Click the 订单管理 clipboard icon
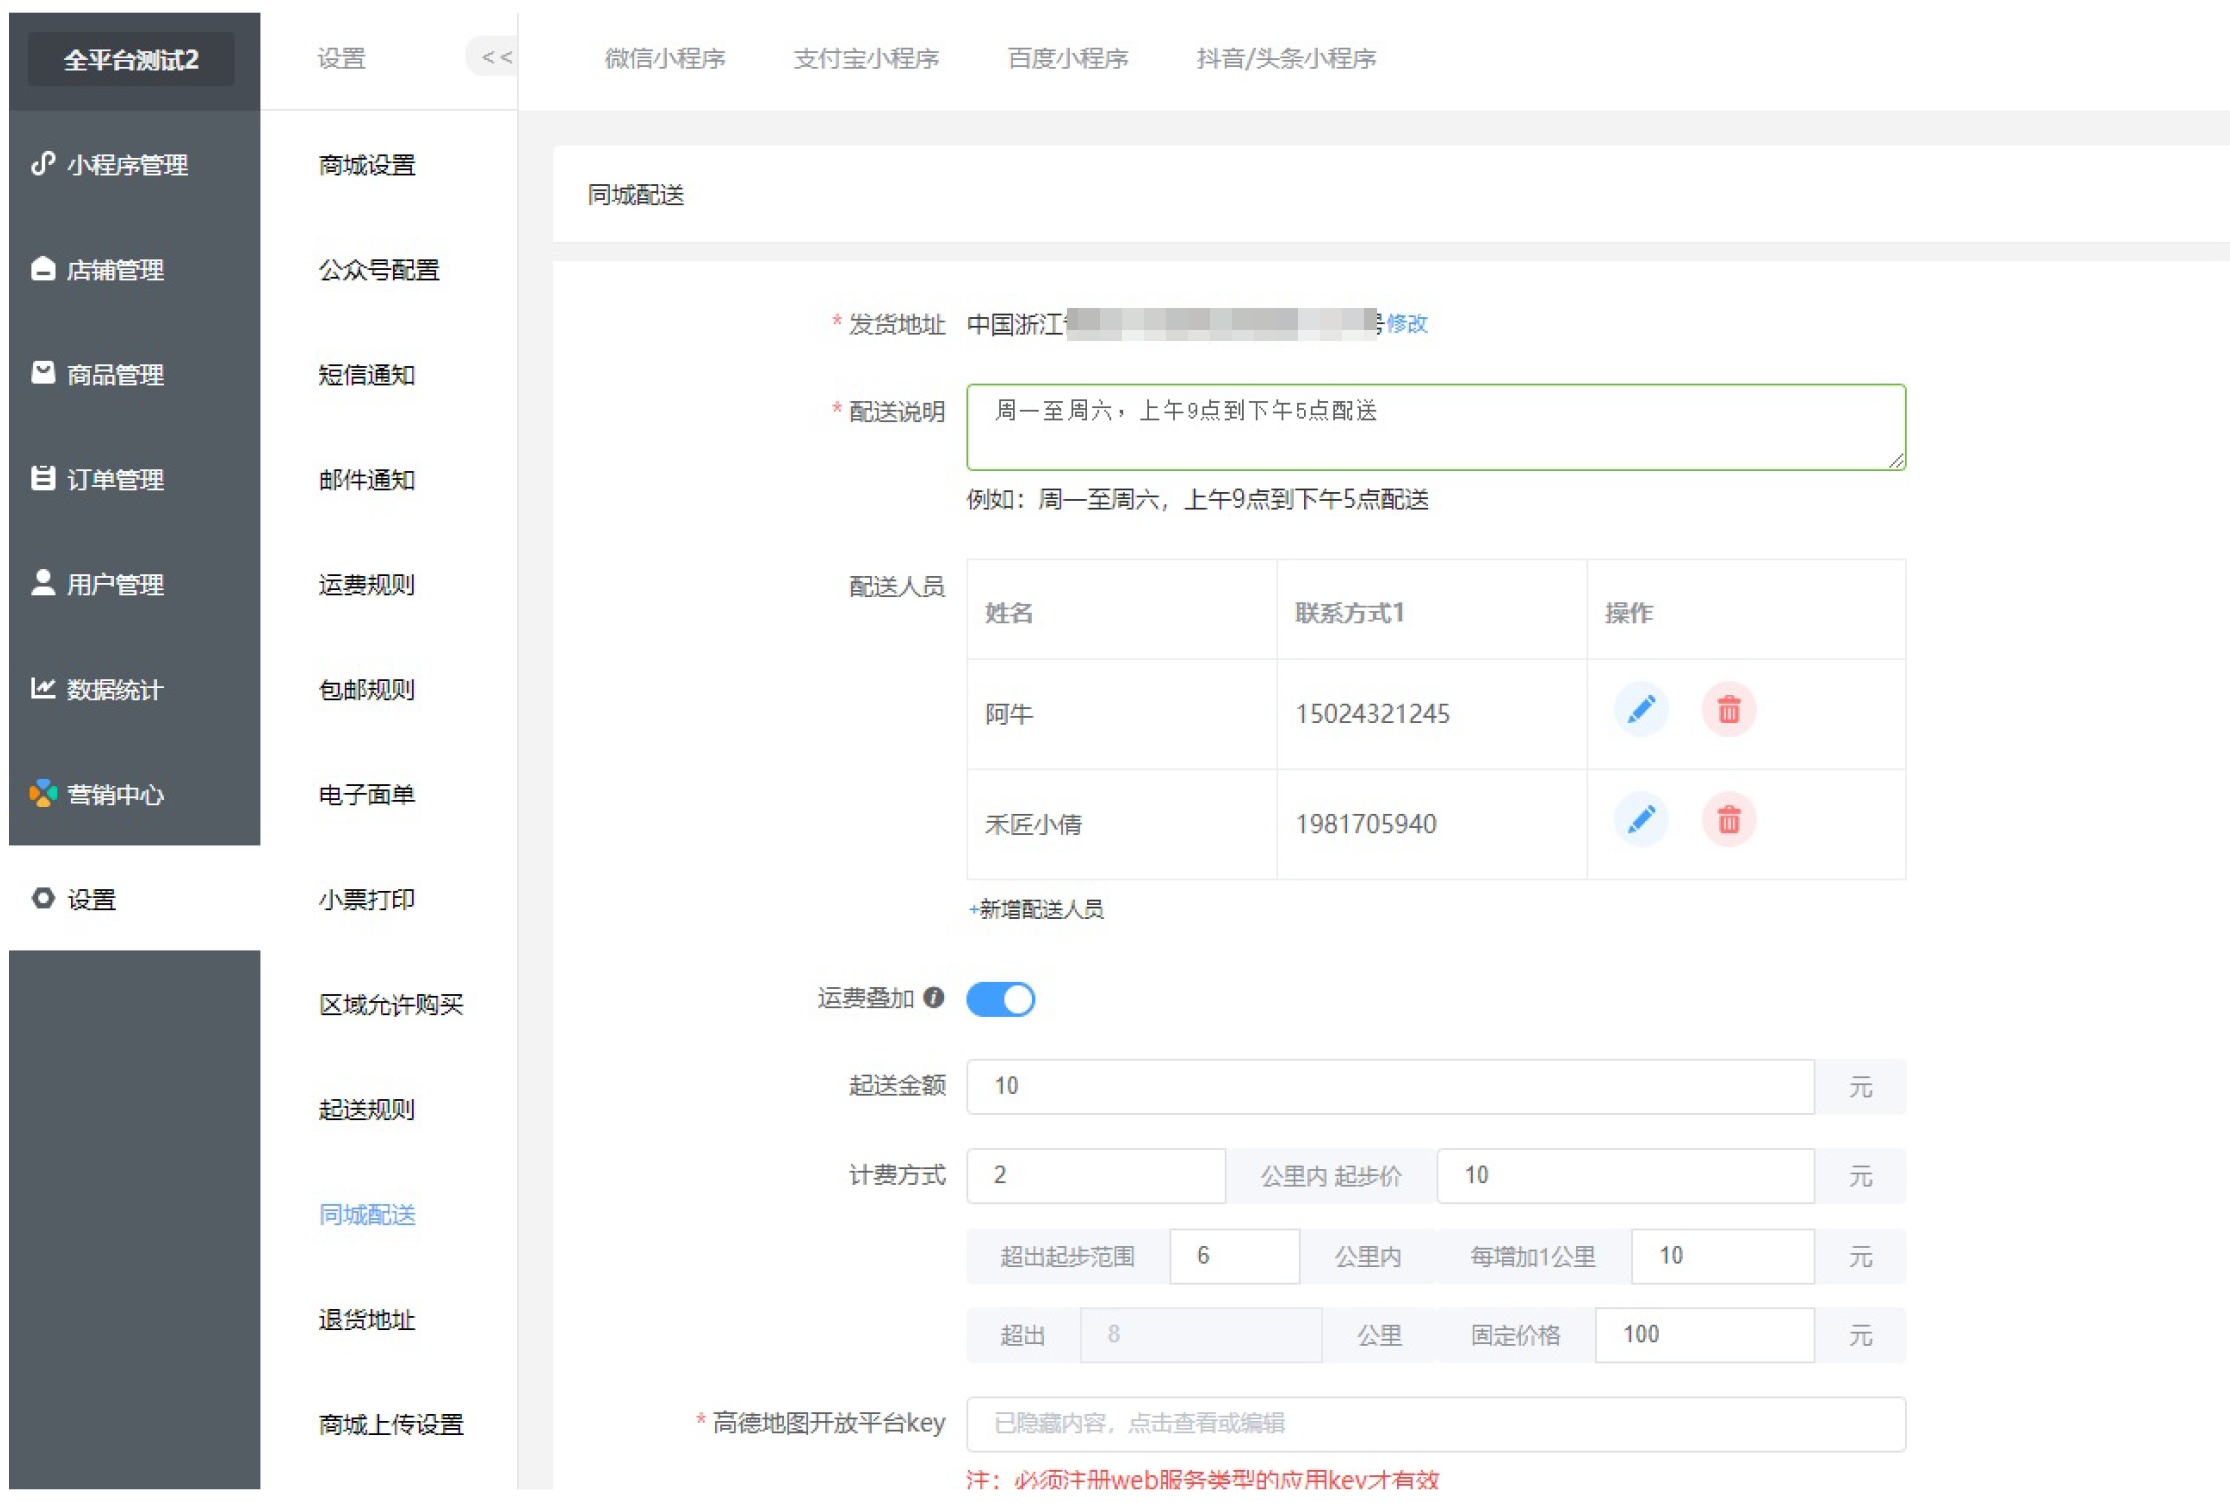 [x=42, y=478]
